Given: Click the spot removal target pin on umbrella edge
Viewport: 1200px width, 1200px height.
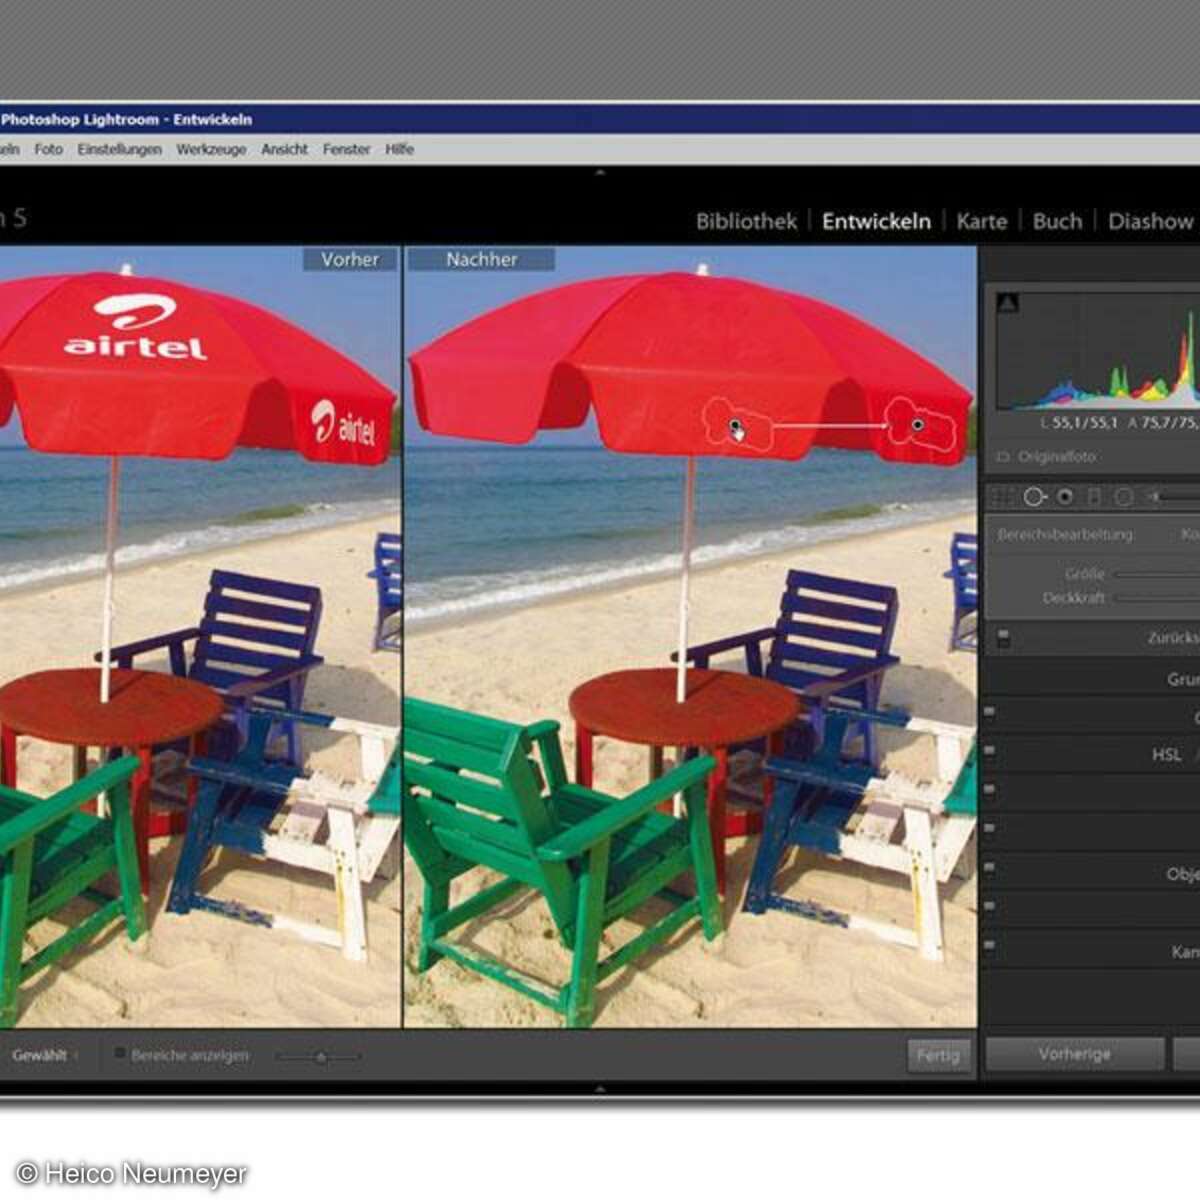Looking at the screenshot, I should tap(918, 425).
